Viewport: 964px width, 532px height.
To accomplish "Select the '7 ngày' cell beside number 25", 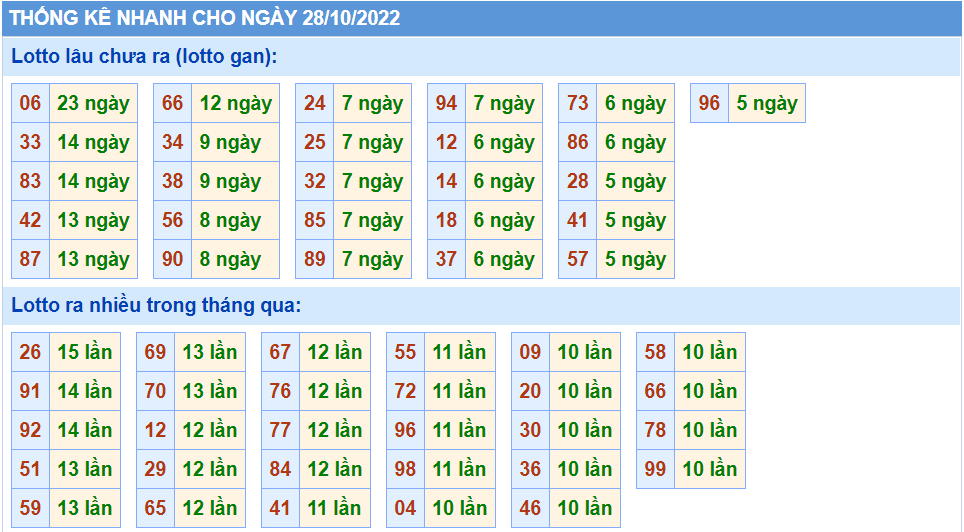I will coord(373,142).
